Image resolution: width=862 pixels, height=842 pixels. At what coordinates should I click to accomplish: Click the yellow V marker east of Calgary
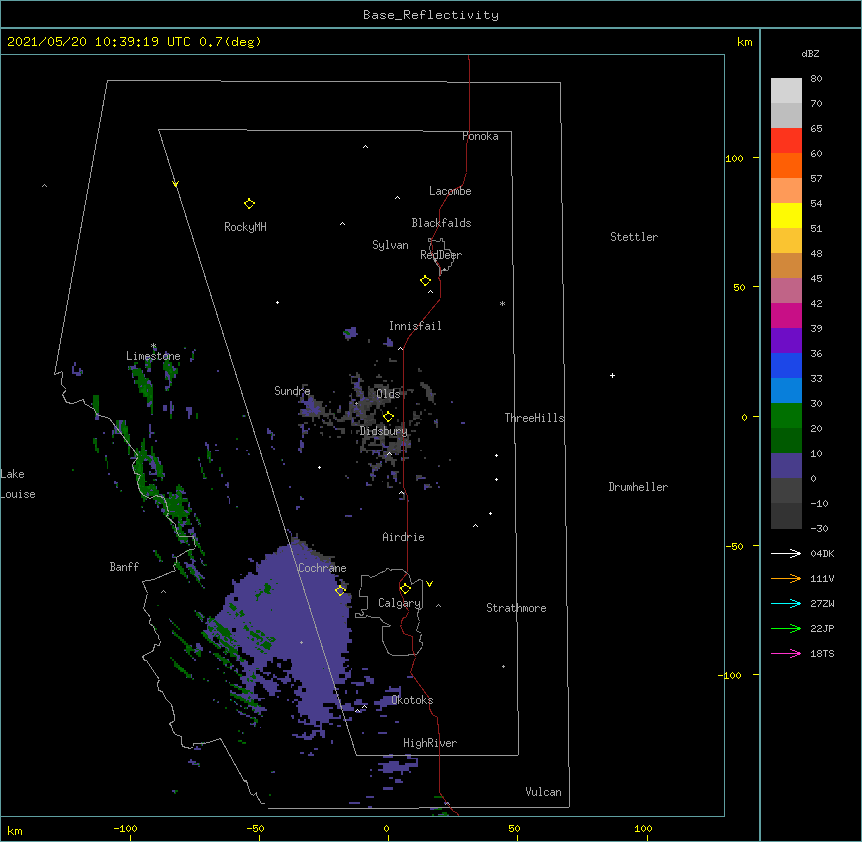click(429, 584)
